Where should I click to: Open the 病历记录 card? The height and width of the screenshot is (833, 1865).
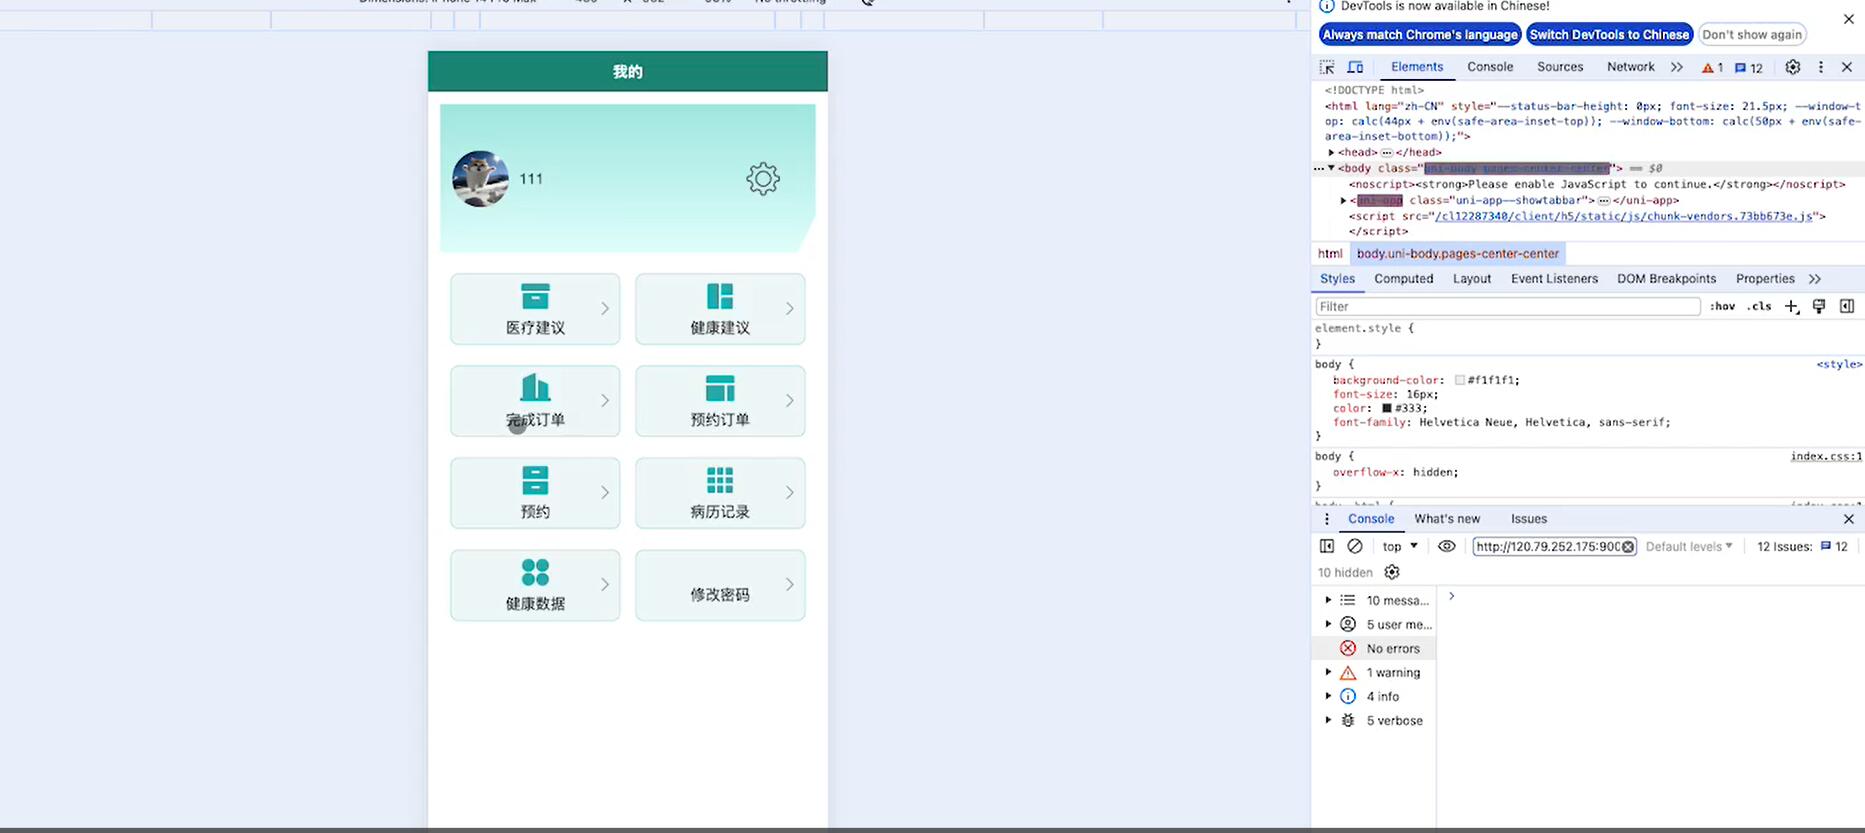click(x=720, y=493)
